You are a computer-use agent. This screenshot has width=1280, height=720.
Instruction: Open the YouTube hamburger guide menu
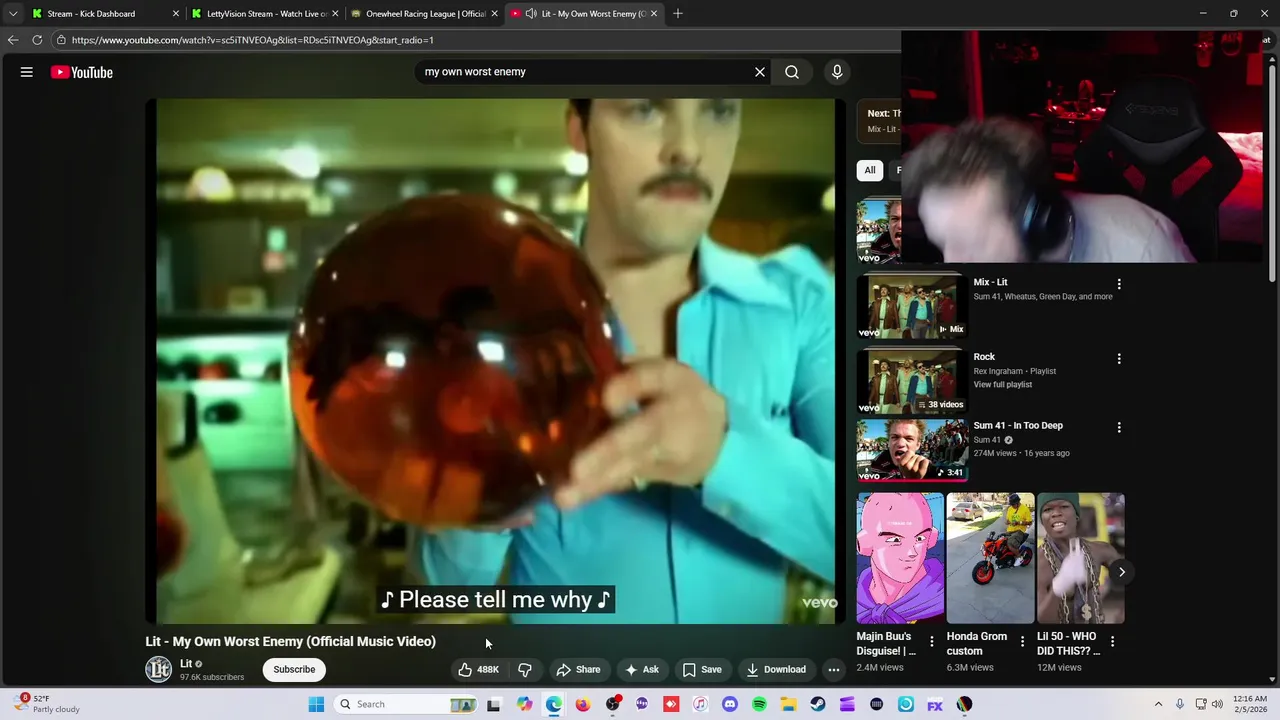(x=27, y=72)
